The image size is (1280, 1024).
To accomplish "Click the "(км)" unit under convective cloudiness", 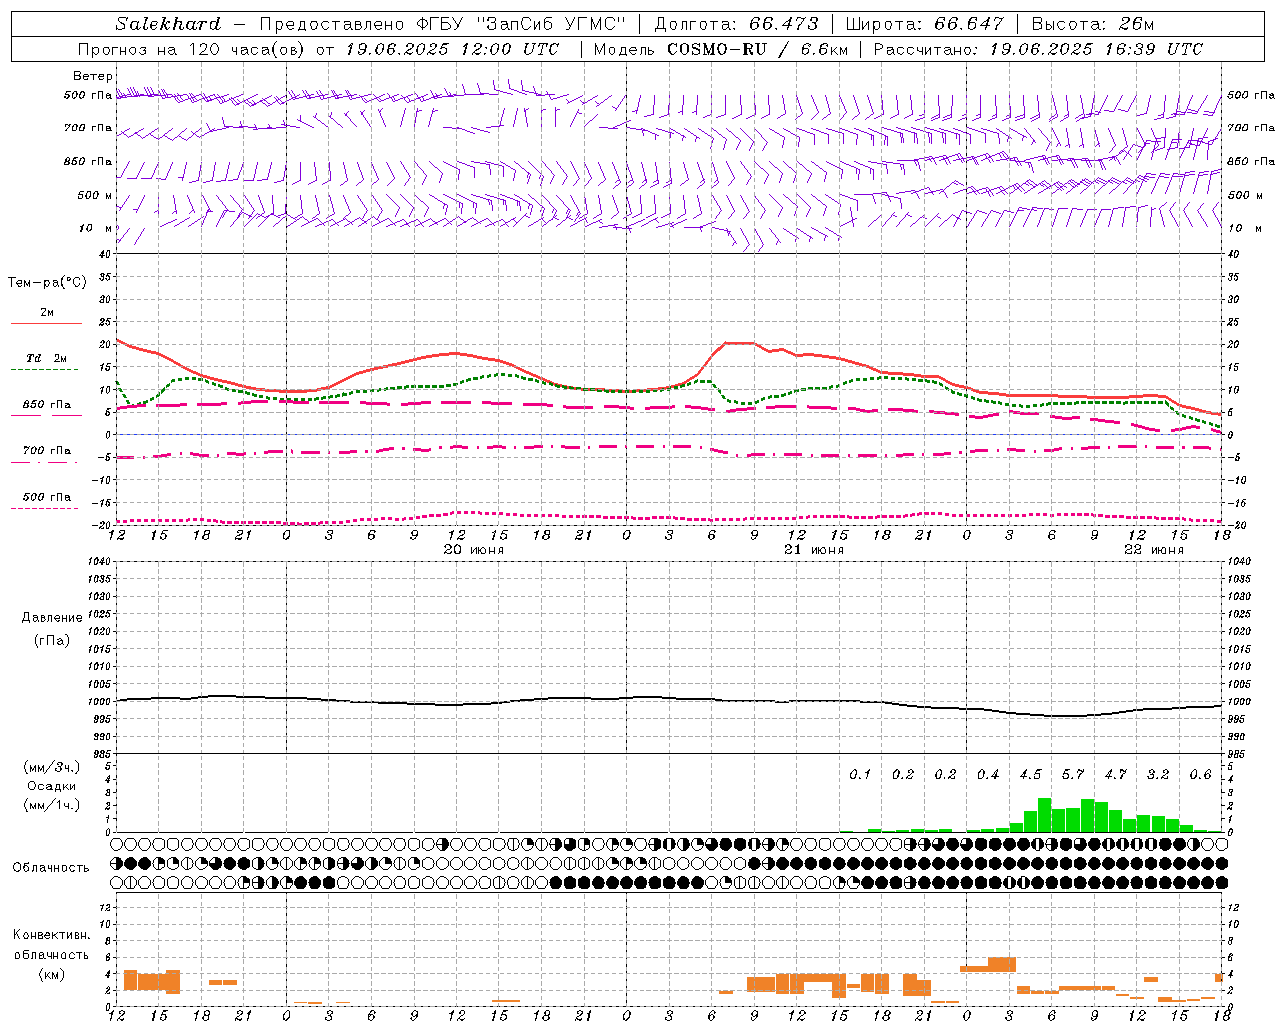I will pos(52,974).
